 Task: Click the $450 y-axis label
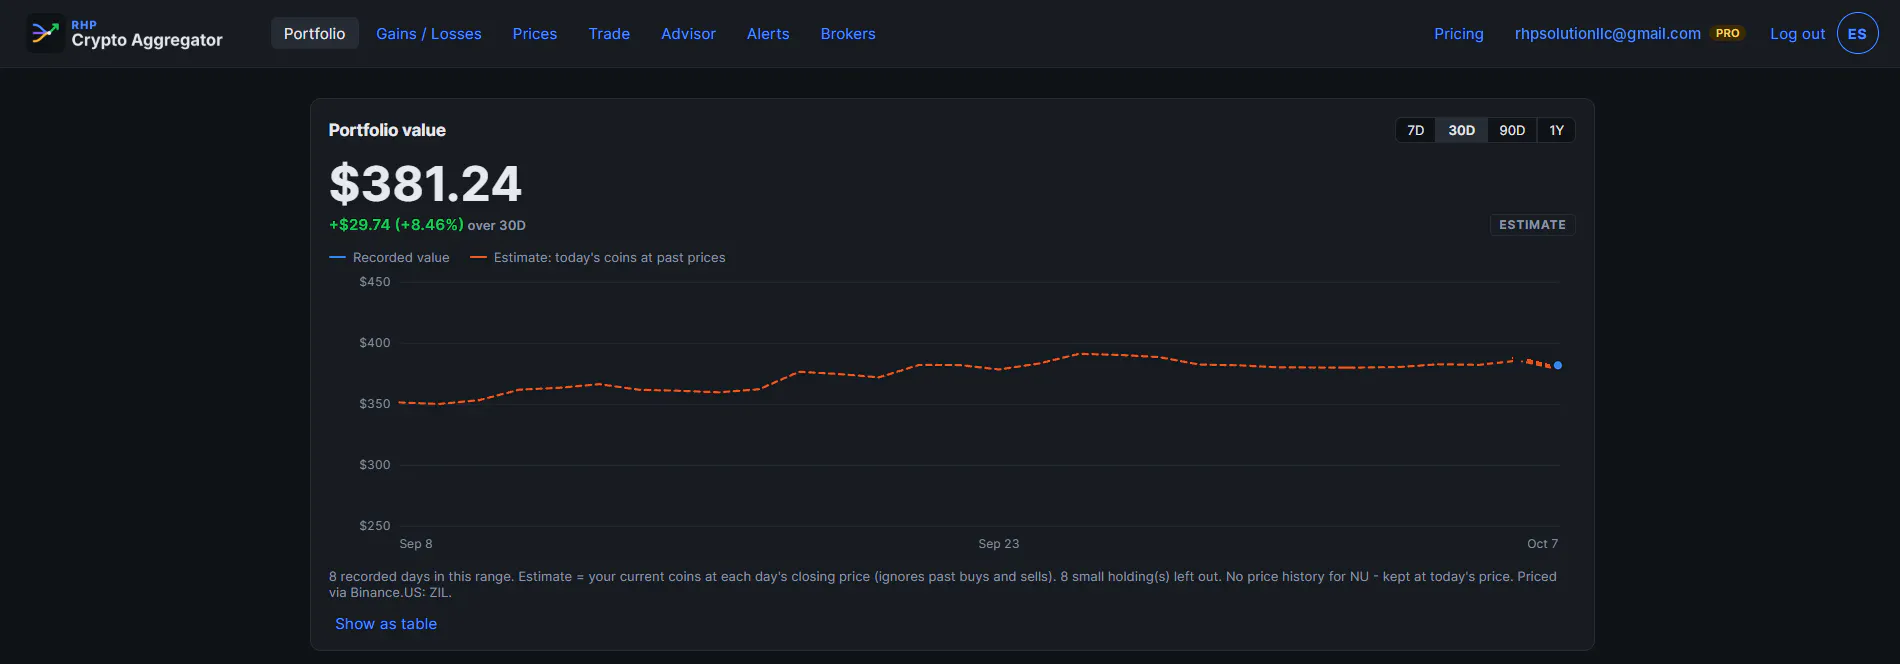[375, 281]
